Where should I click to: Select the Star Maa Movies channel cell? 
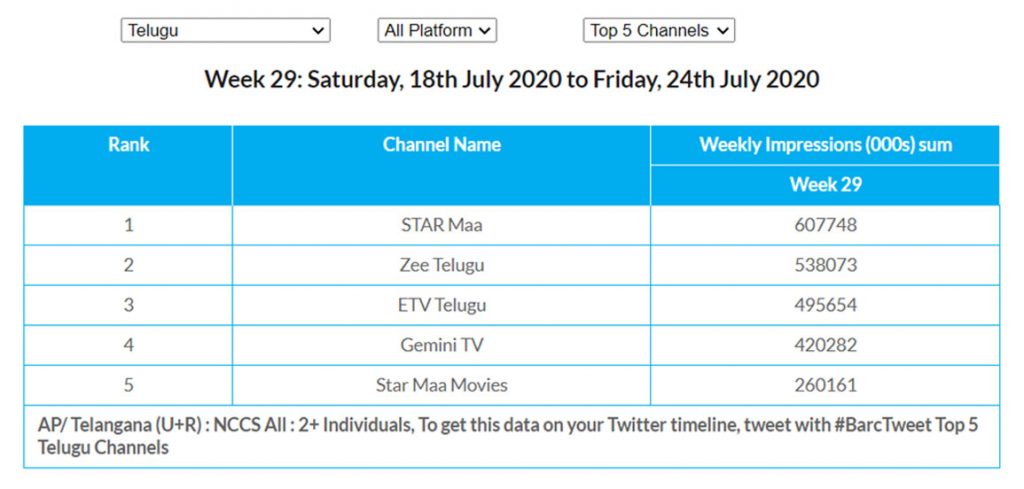click(441, 385)
